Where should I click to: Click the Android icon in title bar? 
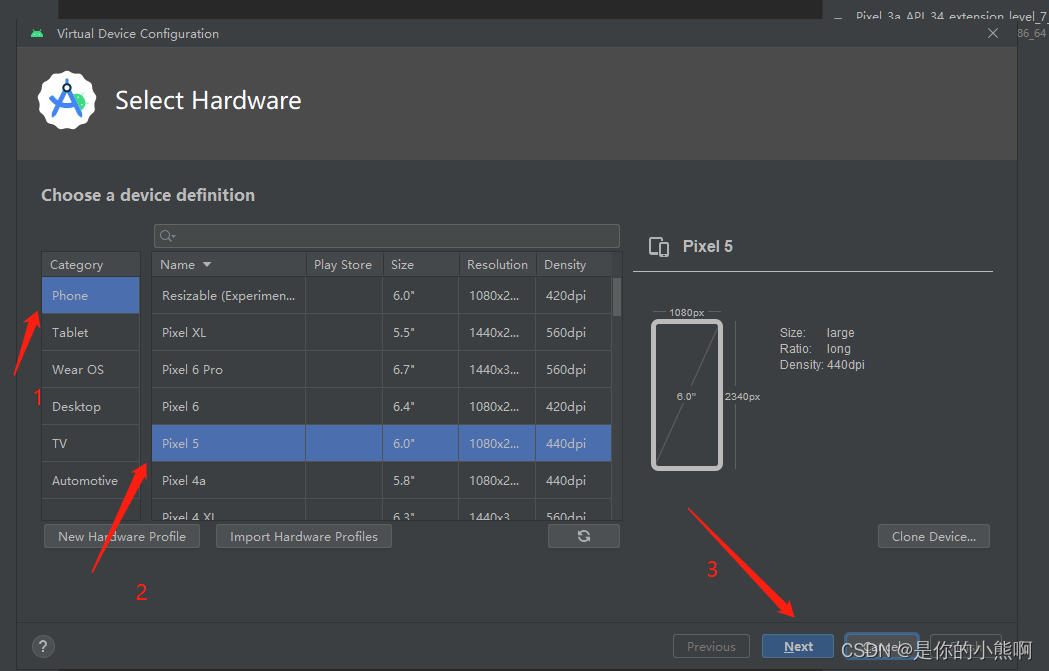tap(37, 33)
